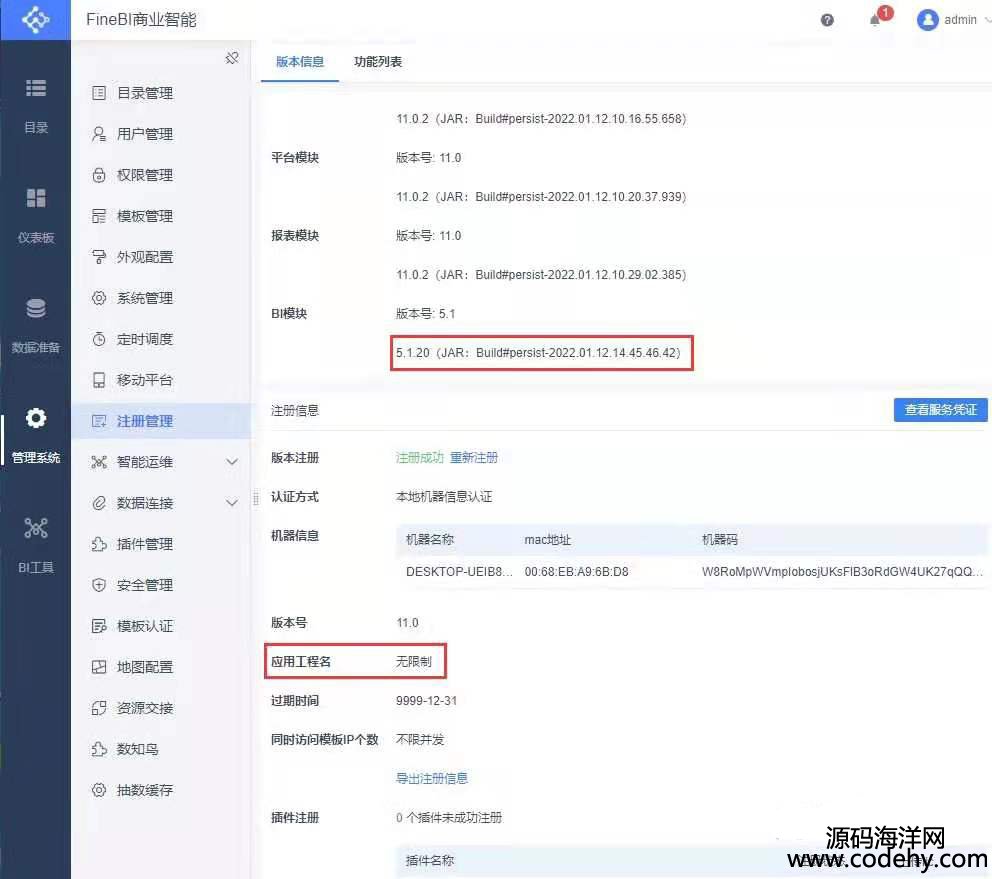This screenshot has width=992, height=879.
Task: Click the 插件管理 puzzle icon
Action: 99,544
